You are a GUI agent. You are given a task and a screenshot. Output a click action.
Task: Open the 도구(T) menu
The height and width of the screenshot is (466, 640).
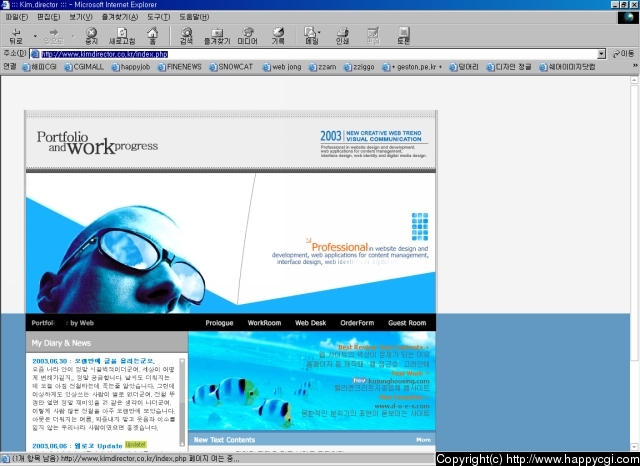(x=158, y=17)
